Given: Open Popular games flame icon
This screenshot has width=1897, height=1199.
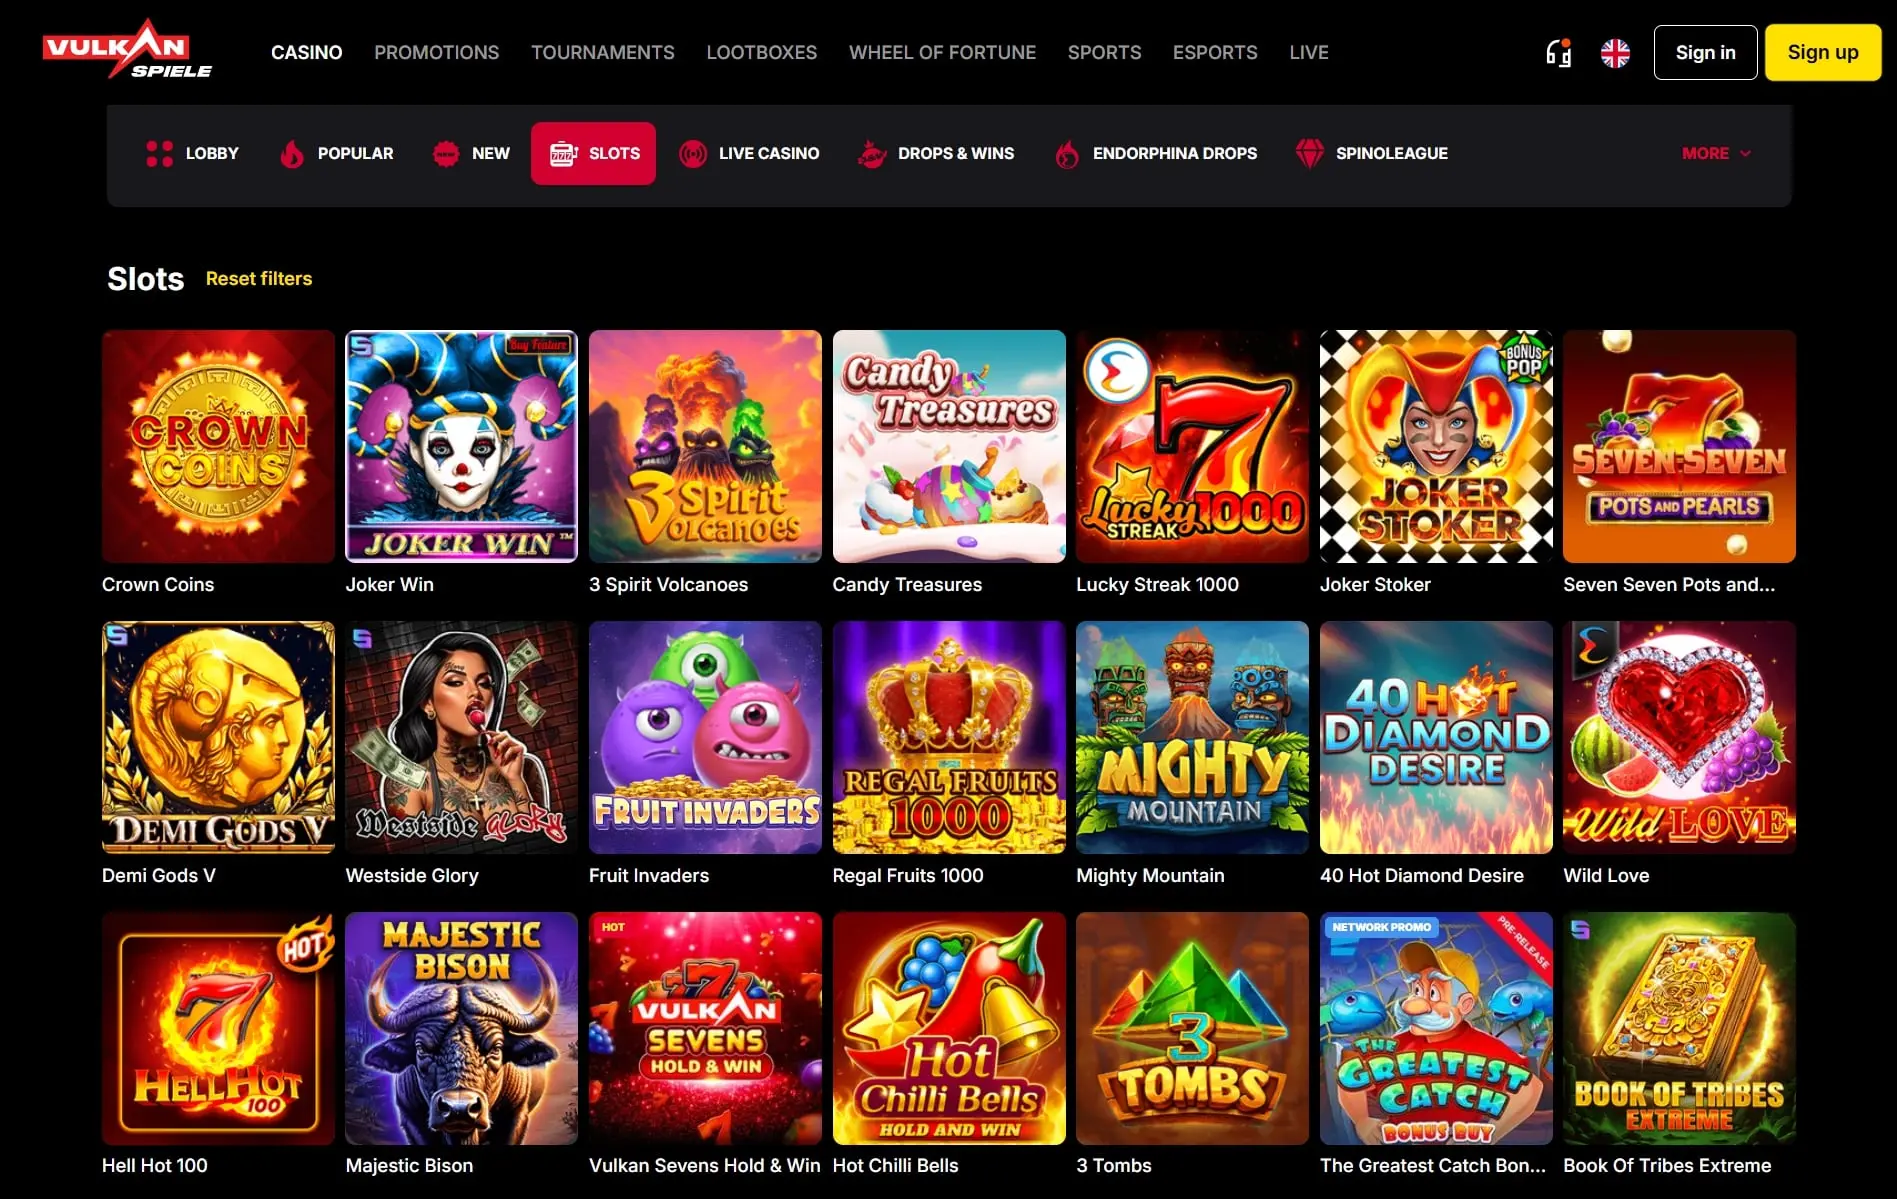Looking at the screenshot, I should pos(291,153).
